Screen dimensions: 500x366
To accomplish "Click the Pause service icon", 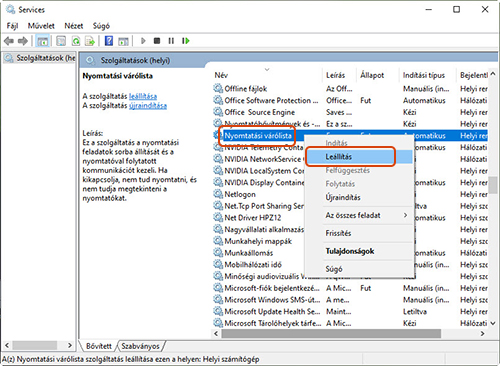I will 171,41.
